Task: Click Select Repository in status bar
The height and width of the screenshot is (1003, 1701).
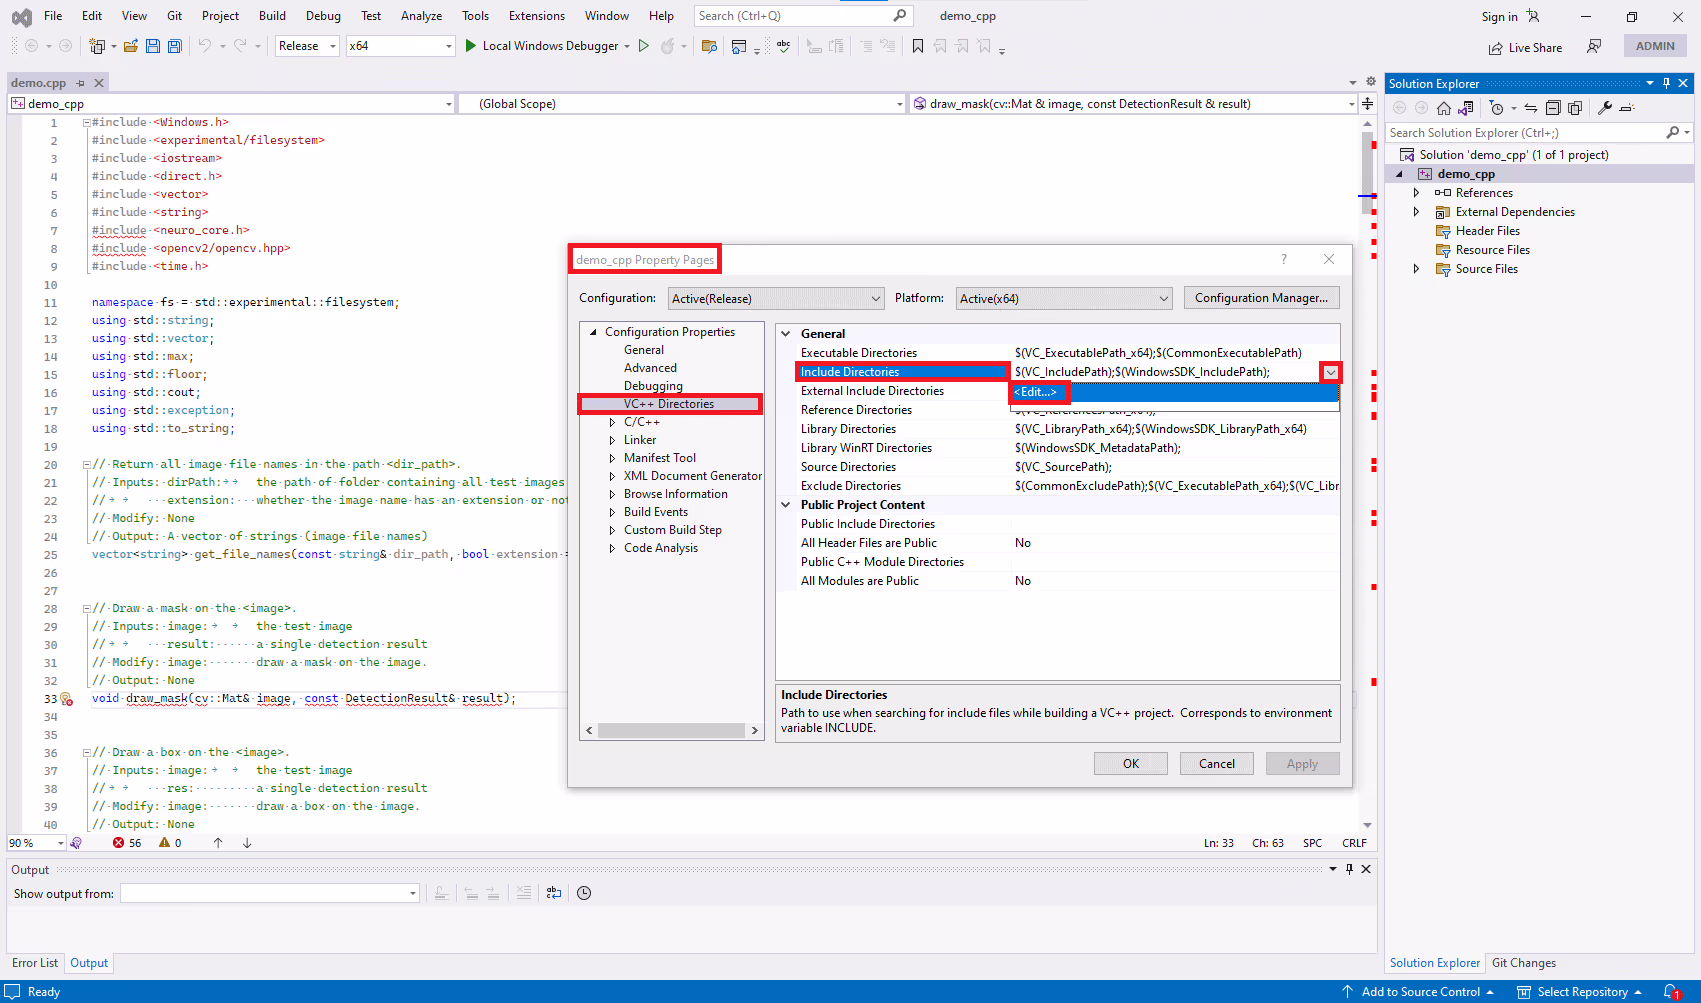Action: tap(1581, 992)
